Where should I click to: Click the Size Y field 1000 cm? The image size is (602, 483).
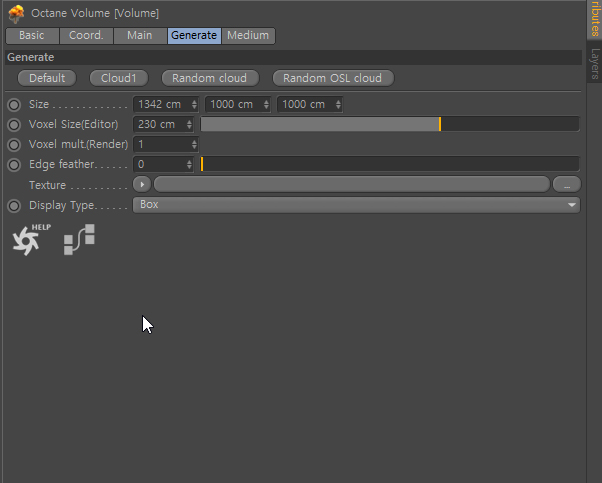(238, 104)
